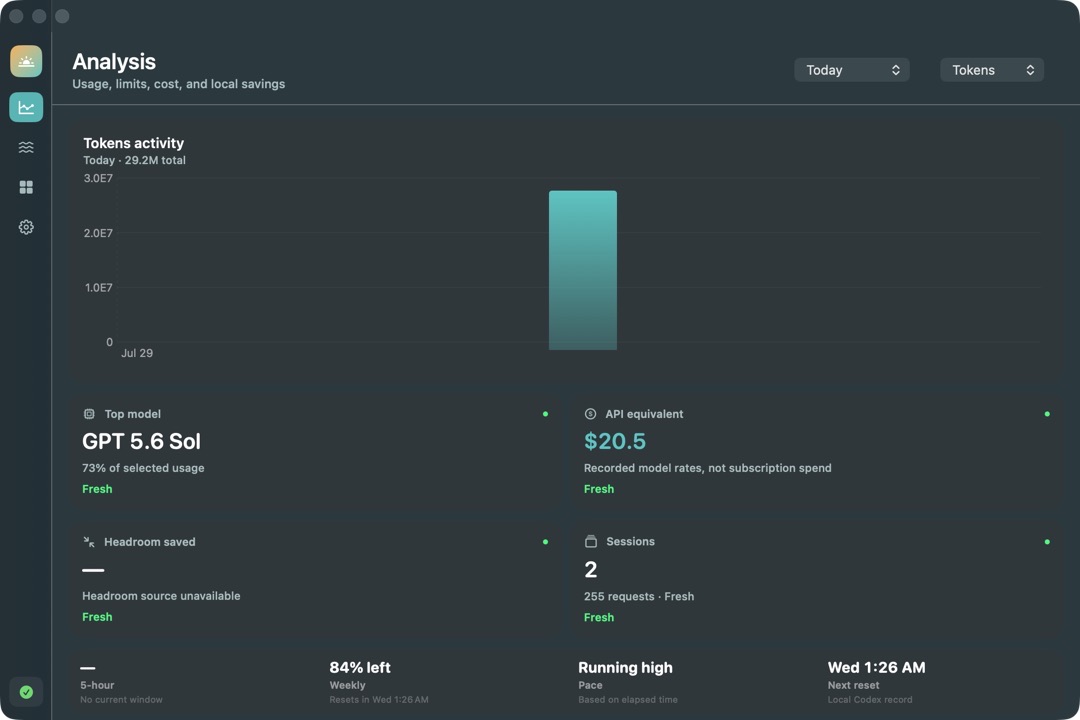Screen dimensions: 1080x720
Task: Click '255 requests · Fresh' text
Action: pyautogui.click(x=639, y=597)
